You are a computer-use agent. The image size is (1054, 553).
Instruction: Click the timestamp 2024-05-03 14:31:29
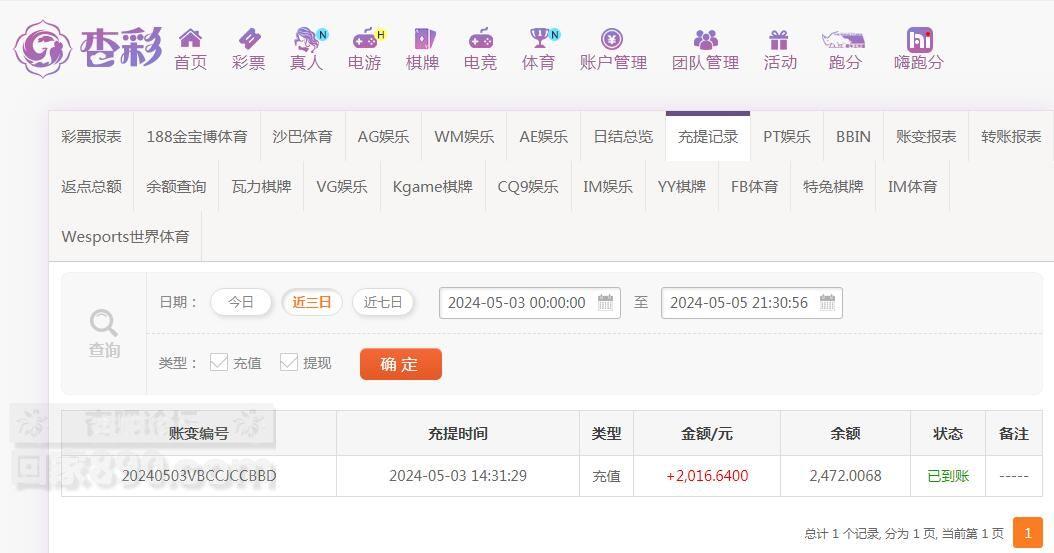[458, 476]
